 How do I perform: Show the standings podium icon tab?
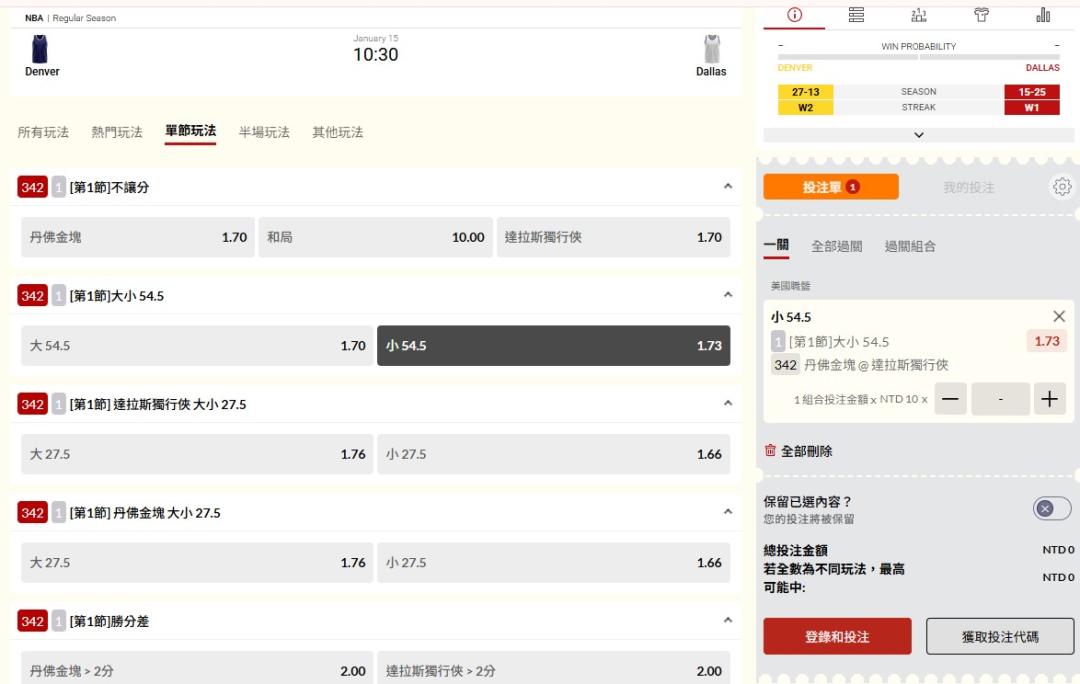[x=919, y=14]
